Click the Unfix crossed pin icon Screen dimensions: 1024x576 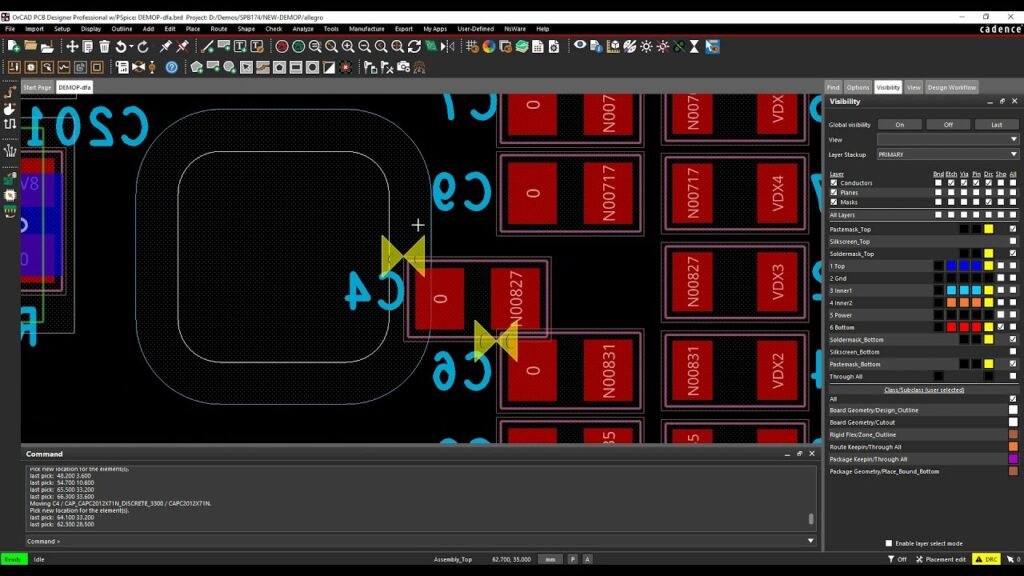(182, 46)
